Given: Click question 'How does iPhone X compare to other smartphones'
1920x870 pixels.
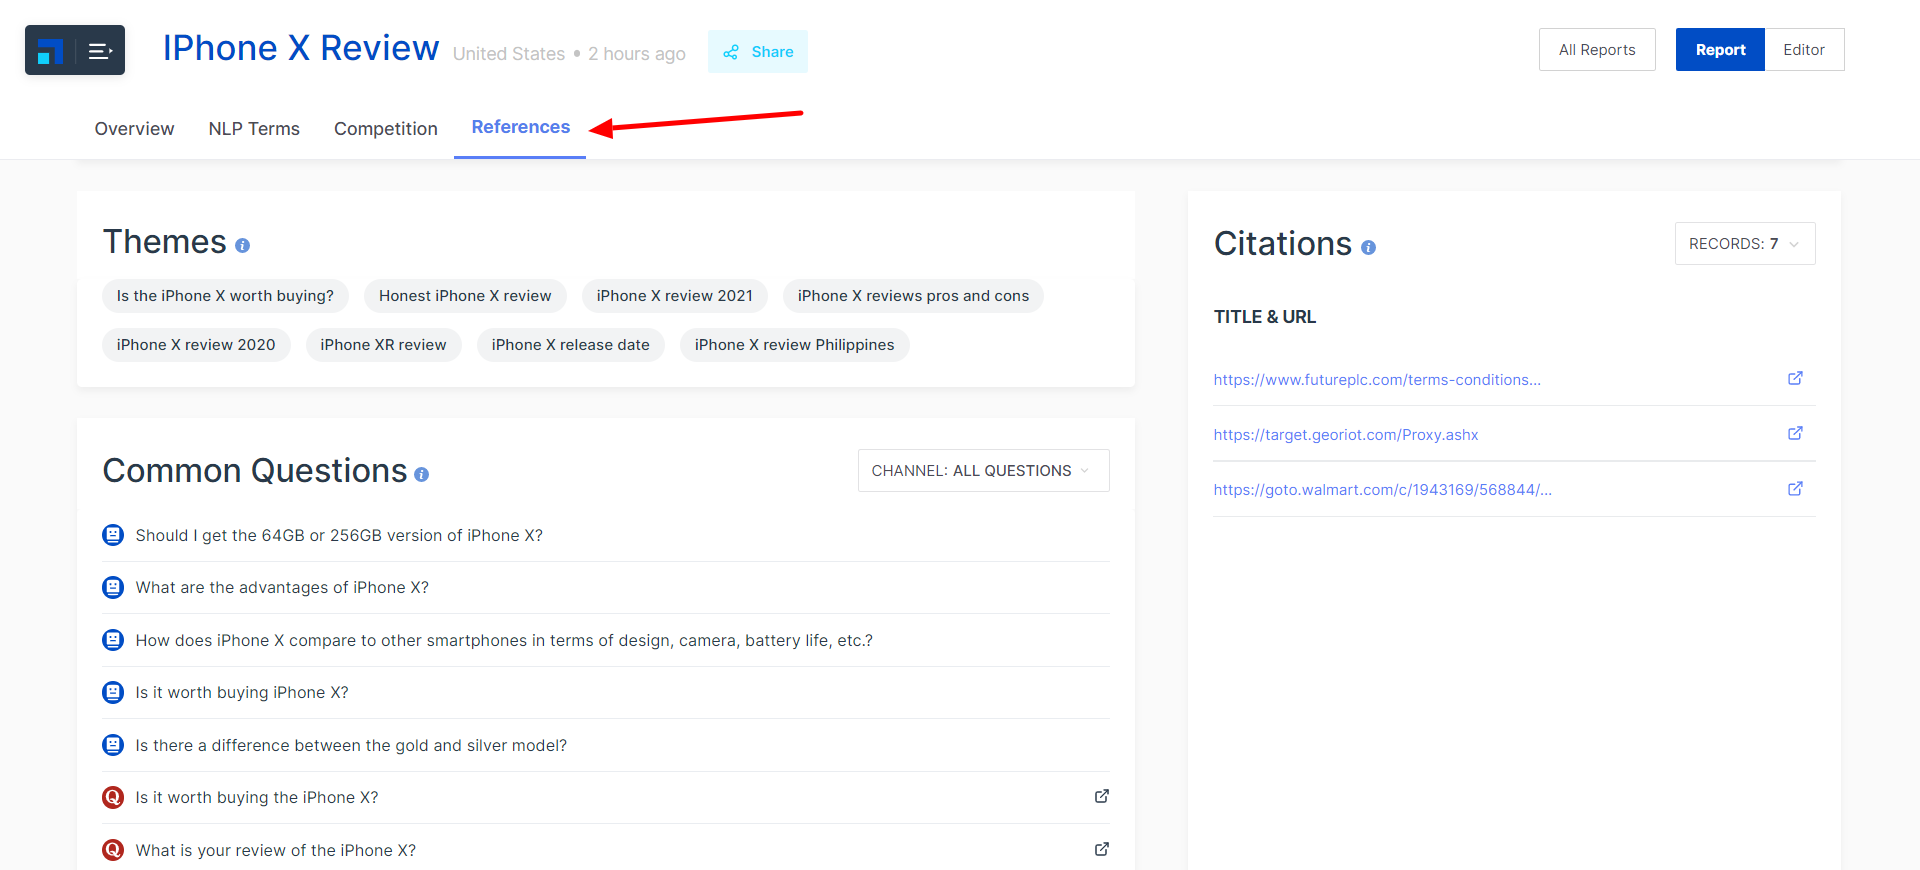Looking at the screenshot, I should 504,641.
